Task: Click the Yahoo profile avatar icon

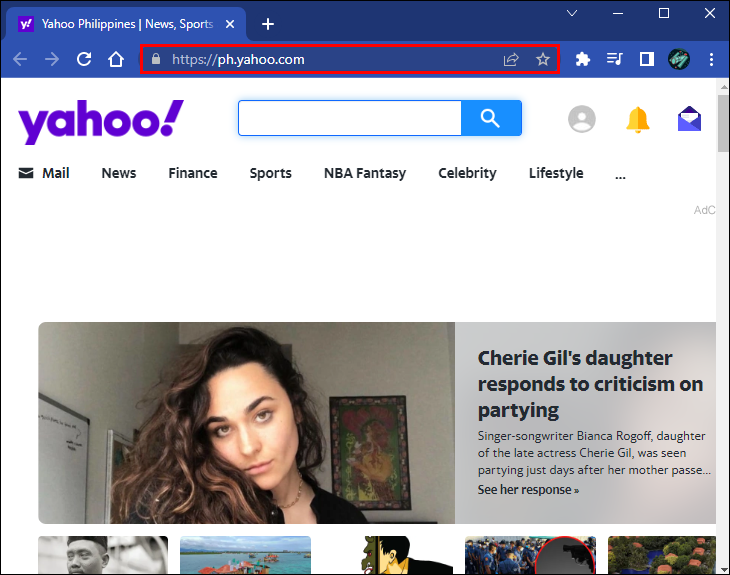Action: [x=581, y=119]
